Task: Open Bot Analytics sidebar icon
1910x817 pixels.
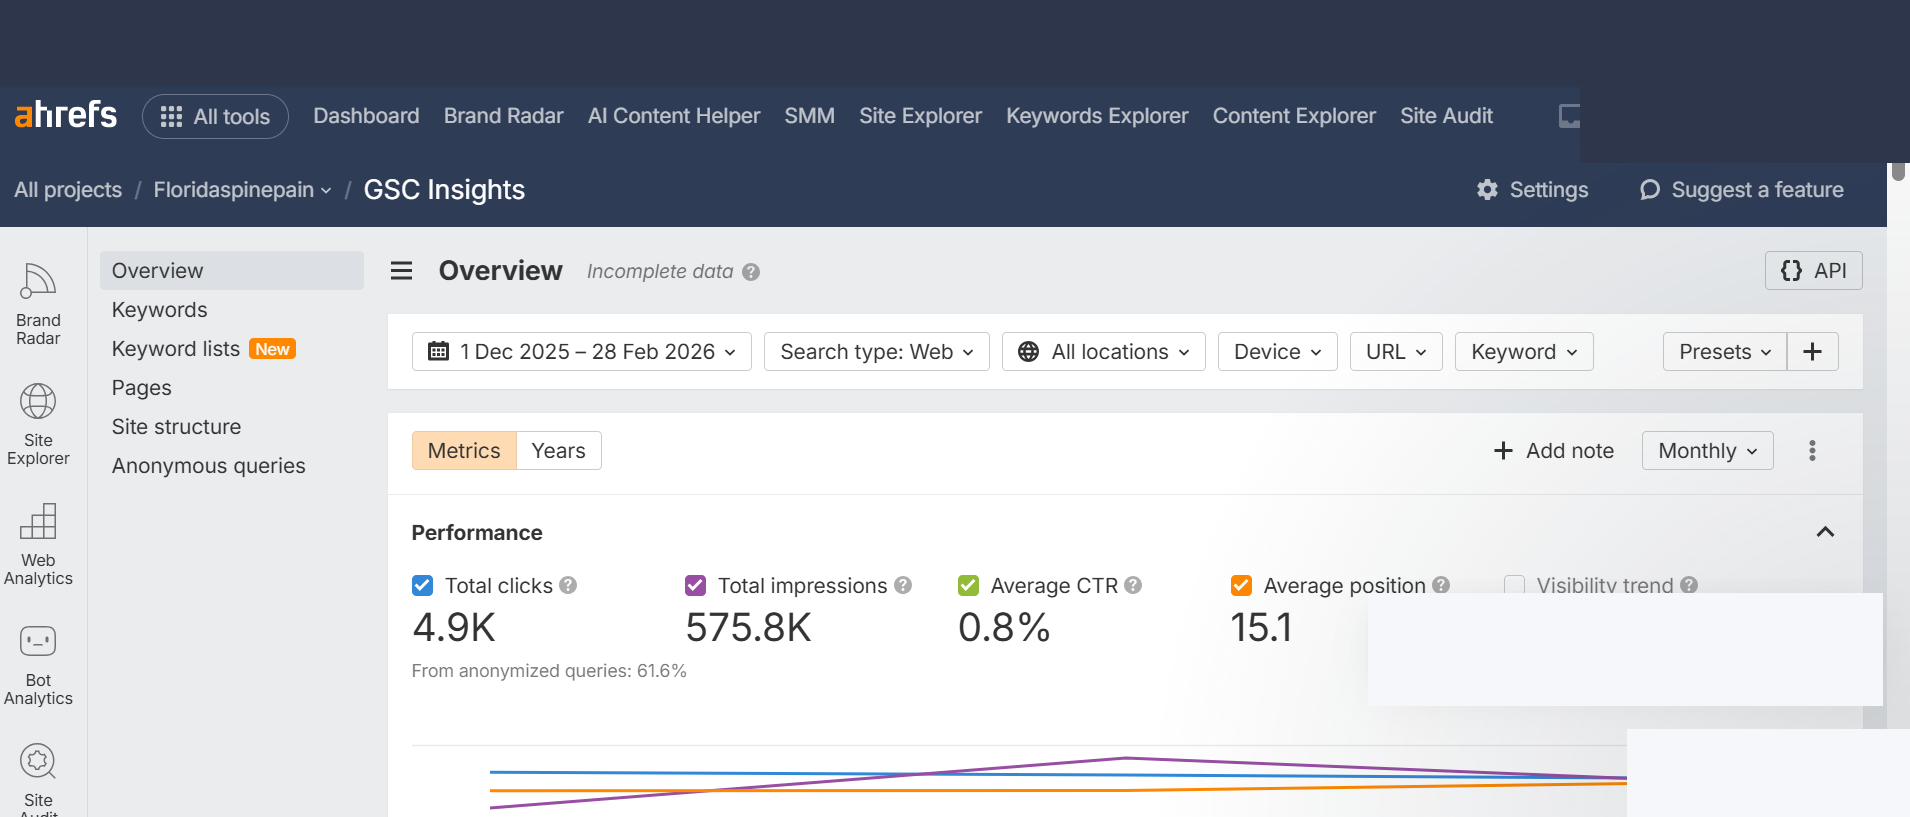Action: pos(38,664)
